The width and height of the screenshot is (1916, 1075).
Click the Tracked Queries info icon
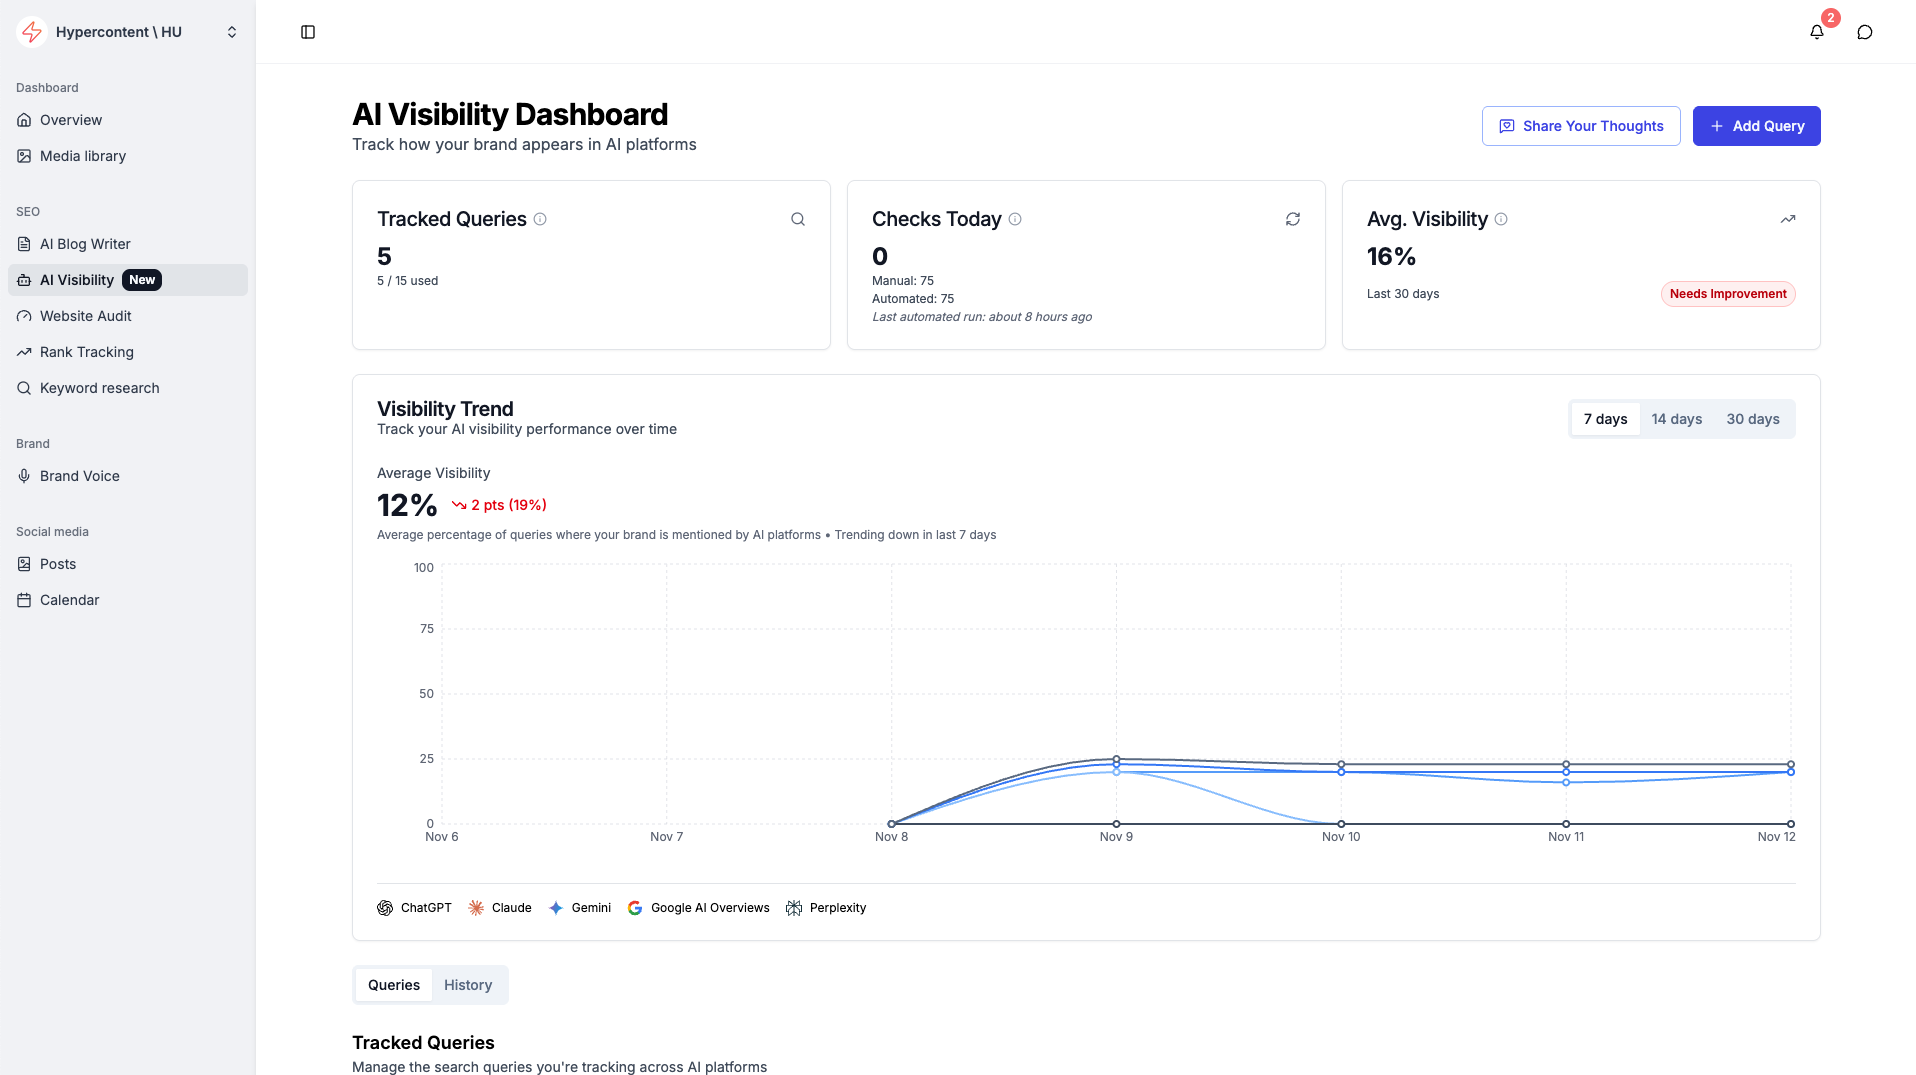pyautogui.click(x=540, y=219)
